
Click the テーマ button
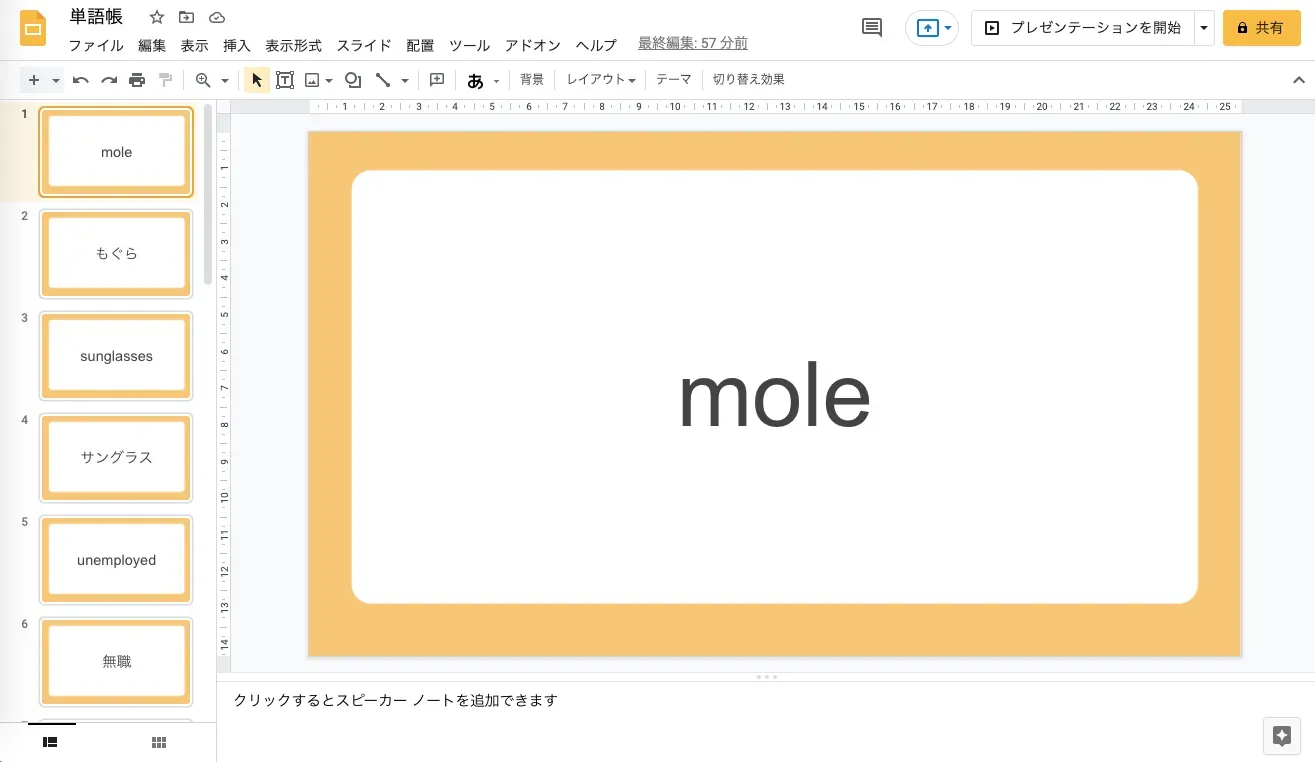click(x=673, y=80)
